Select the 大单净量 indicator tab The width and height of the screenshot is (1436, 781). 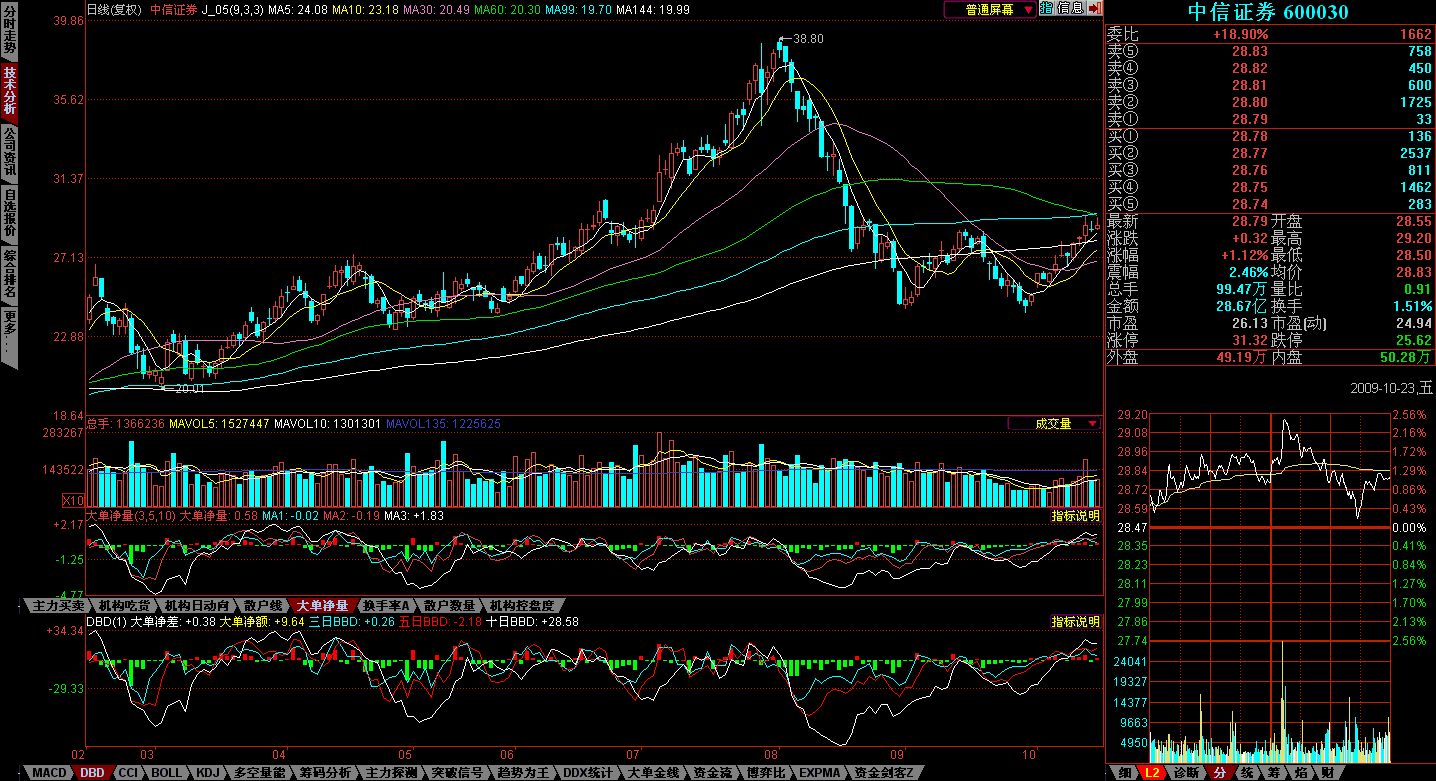[323, 606]
